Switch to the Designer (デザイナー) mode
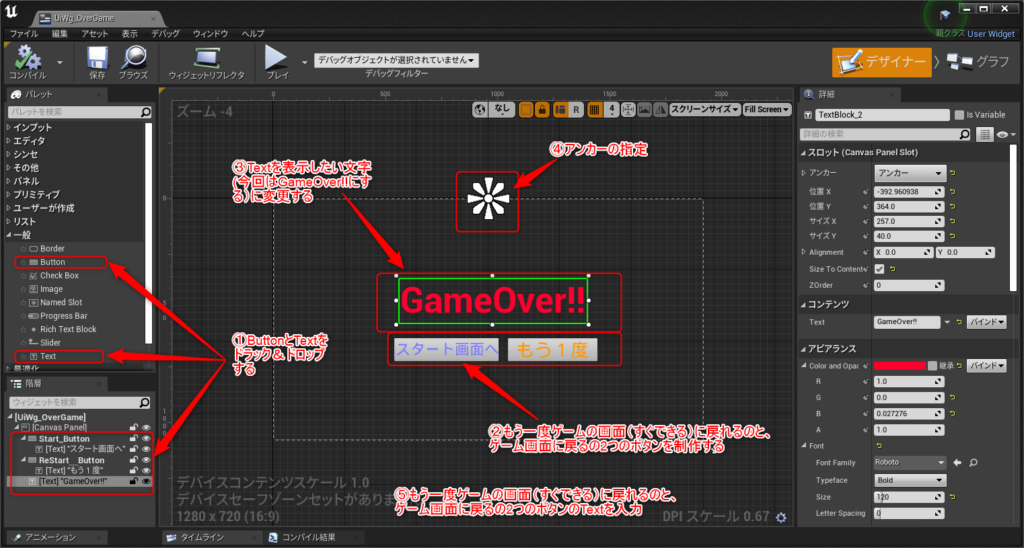This screenshot has height=548, width=1024. coord(880,62)
